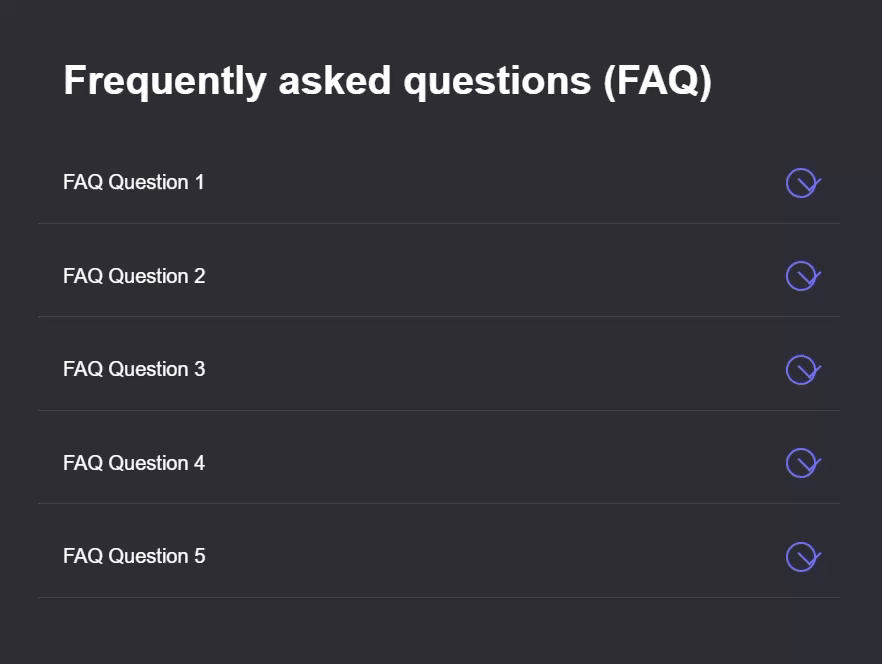The width and height of the screenshot is (882, 664).
Task: Click the circular check icon on FAQ Question 3
Action: pos(803,370)
